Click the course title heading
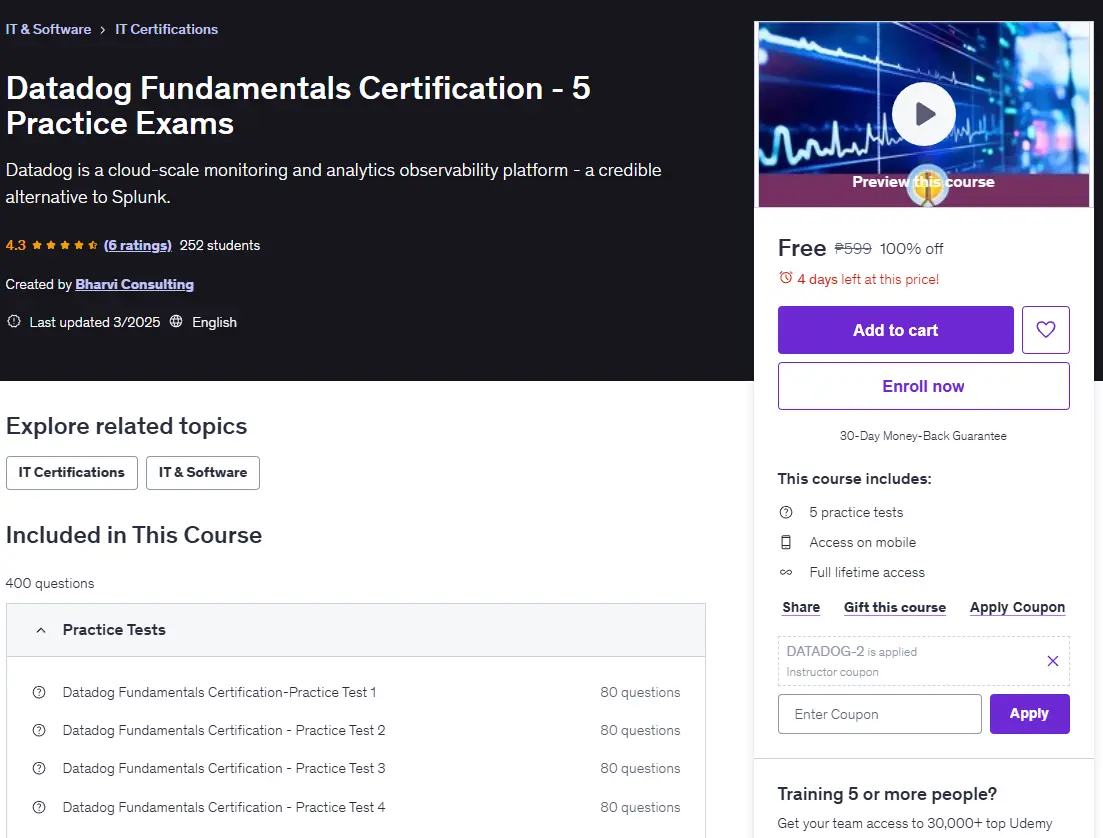 pos(298,106)
